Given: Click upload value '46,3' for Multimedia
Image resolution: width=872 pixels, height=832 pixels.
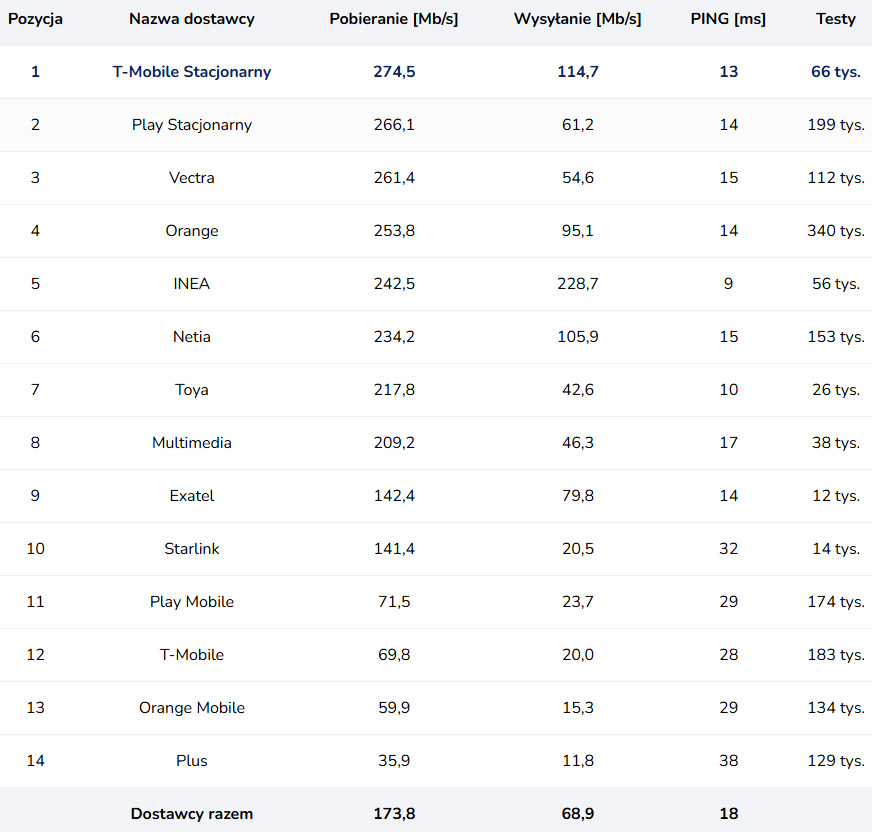Looking at the screenshot, I should point(578,443).
